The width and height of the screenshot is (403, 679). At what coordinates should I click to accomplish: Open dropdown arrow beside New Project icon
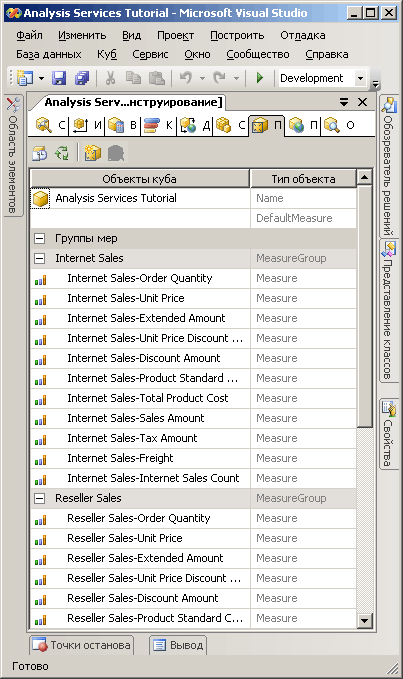tap(41, 78)
